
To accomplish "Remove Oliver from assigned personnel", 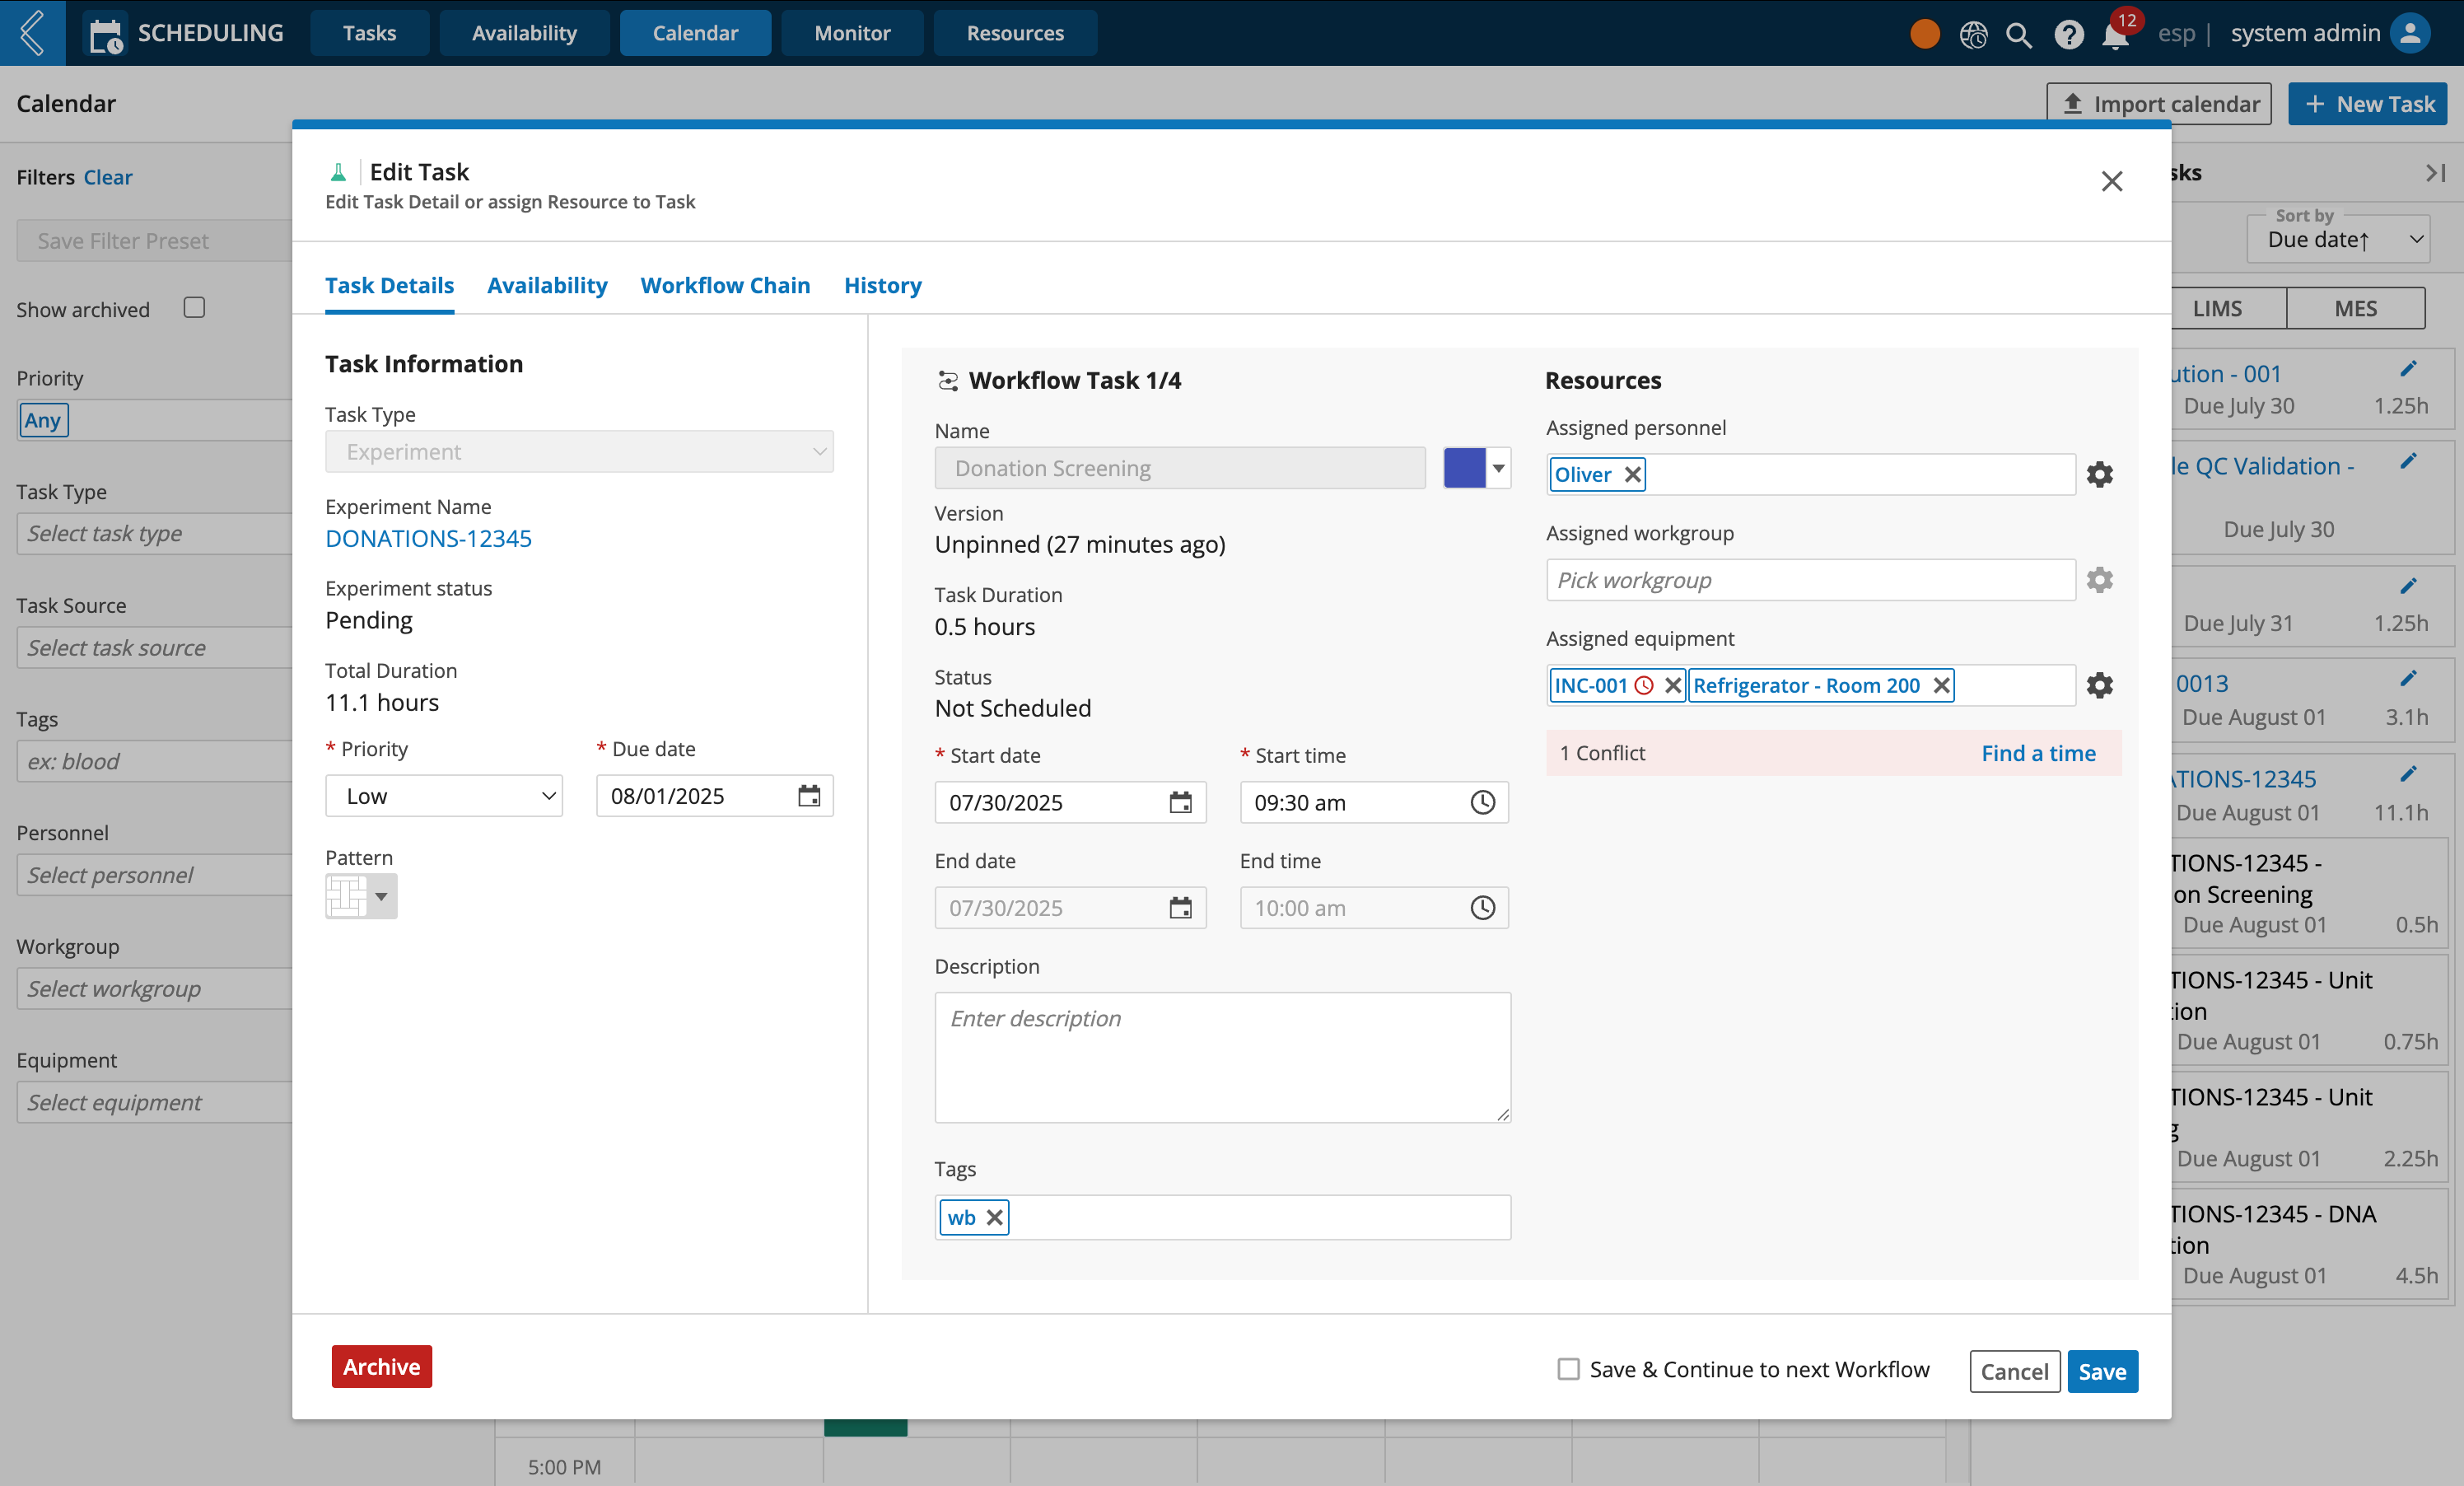I will [1632, 474].
